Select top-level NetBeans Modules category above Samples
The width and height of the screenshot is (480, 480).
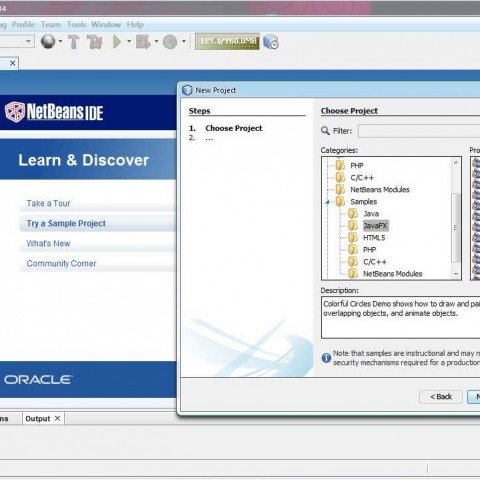380,190
